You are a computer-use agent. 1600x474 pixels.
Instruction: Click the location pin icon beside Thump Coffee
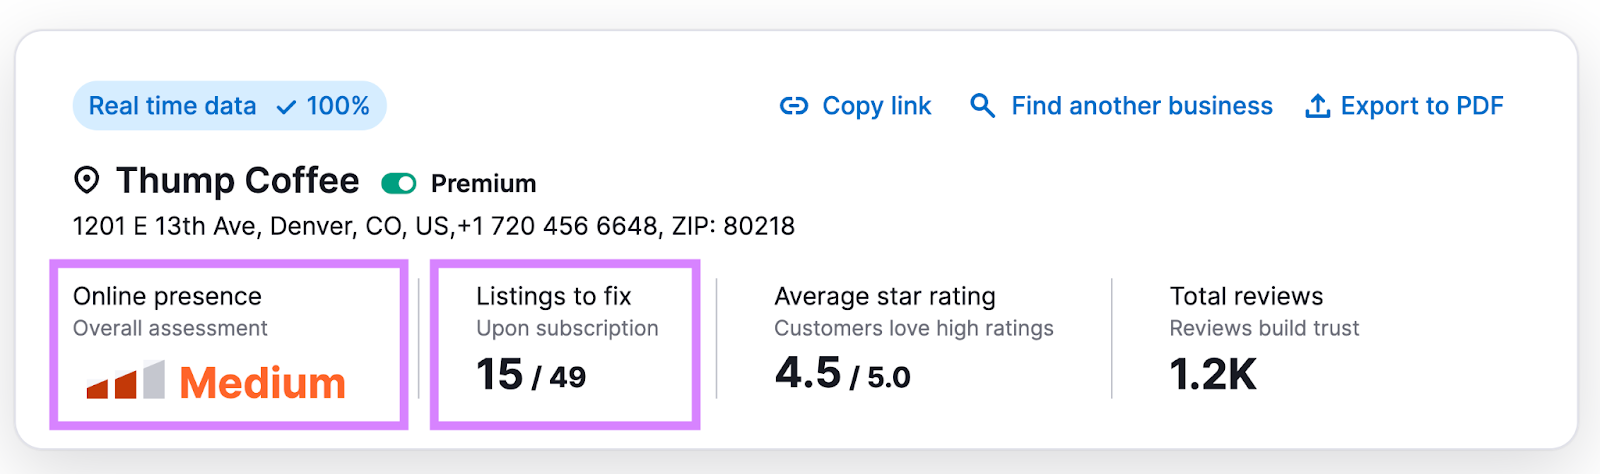(x=87, y=181)
